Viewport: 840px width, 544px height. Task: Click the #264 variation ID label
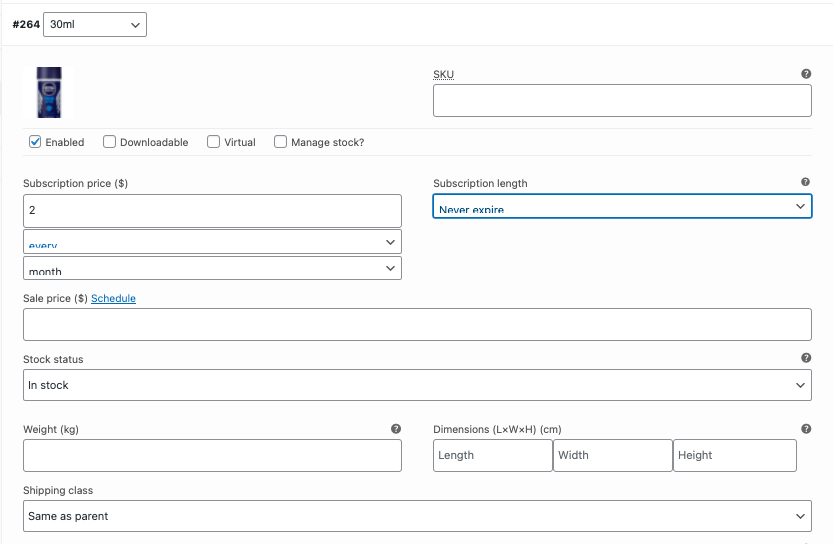pyautogui.click(x=26, y=25)
